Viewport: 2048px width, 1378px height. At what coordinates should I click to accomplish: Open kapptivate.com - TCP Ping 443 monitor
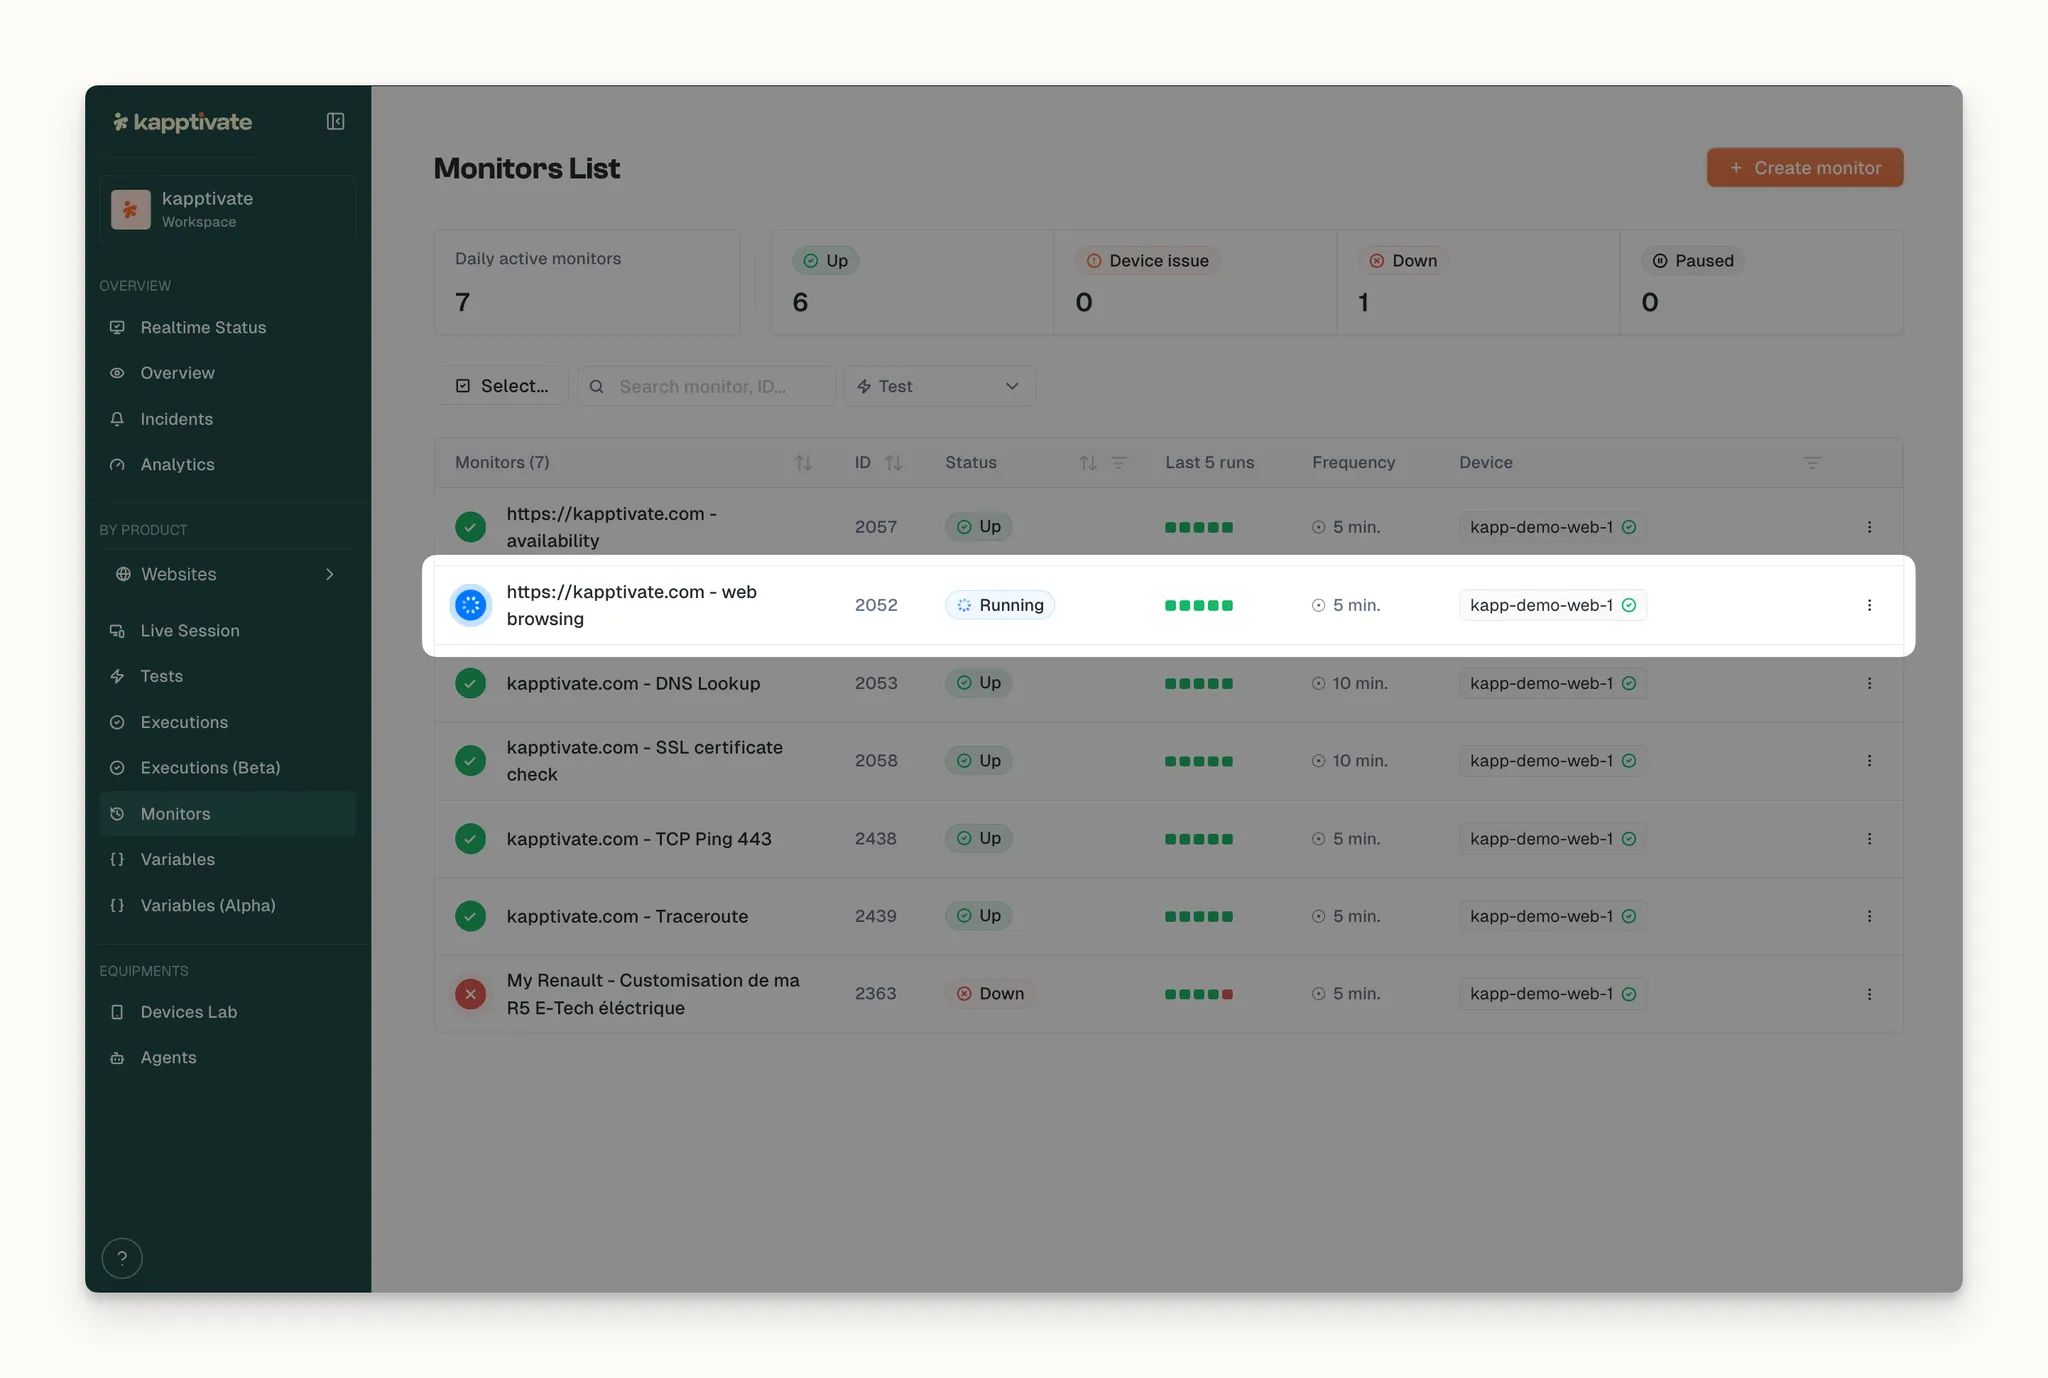639,839
